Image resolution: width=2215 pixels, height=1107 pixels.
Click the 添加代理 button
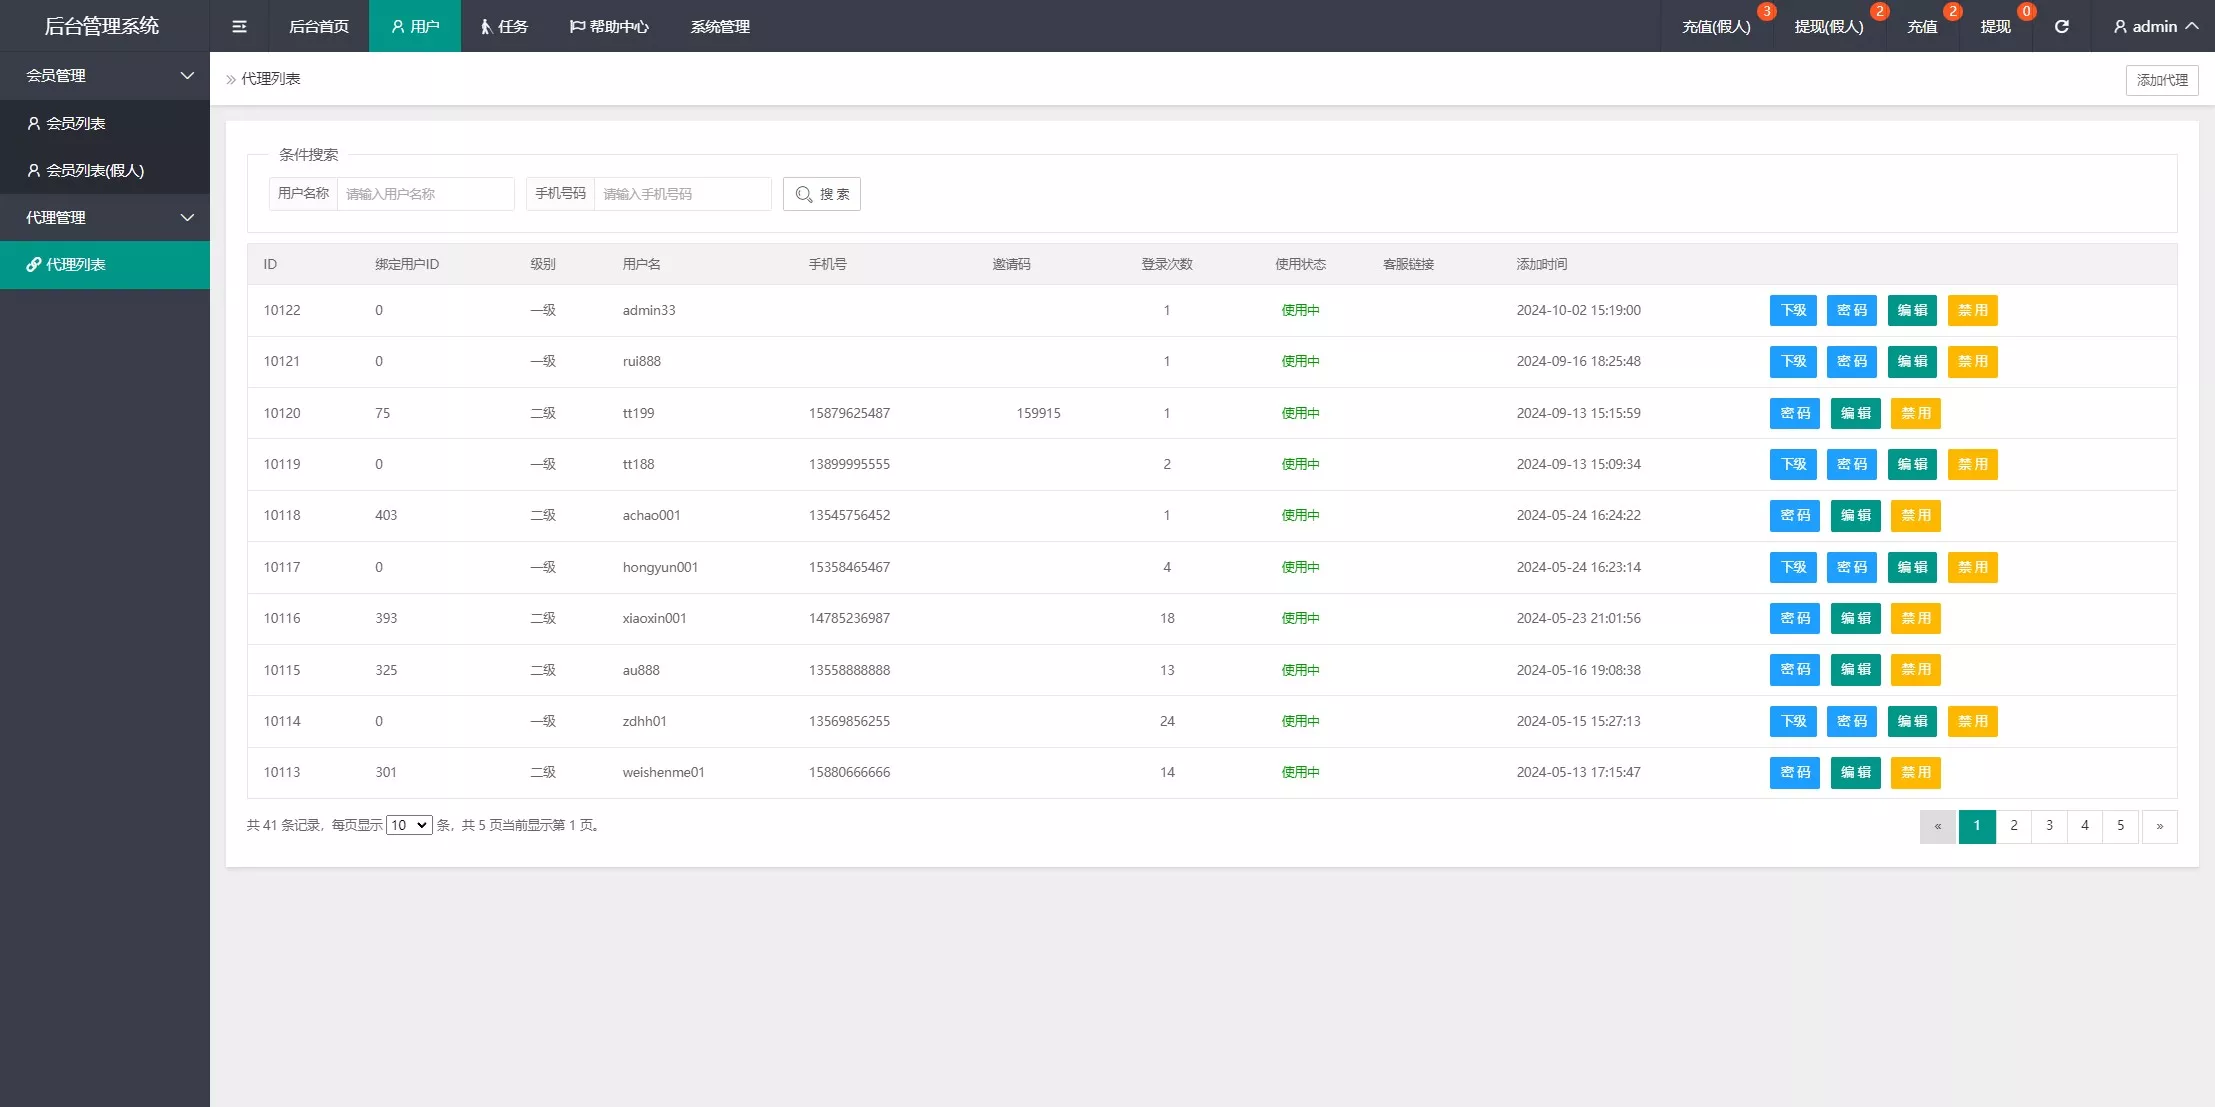(2161, 80)
